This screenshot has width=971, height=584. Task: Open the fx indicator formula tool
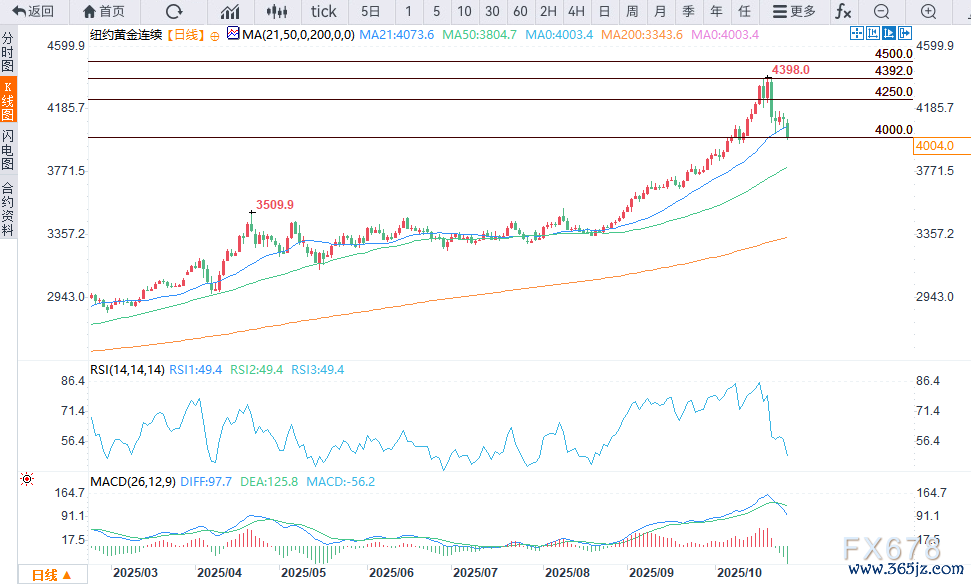point(843,11)
